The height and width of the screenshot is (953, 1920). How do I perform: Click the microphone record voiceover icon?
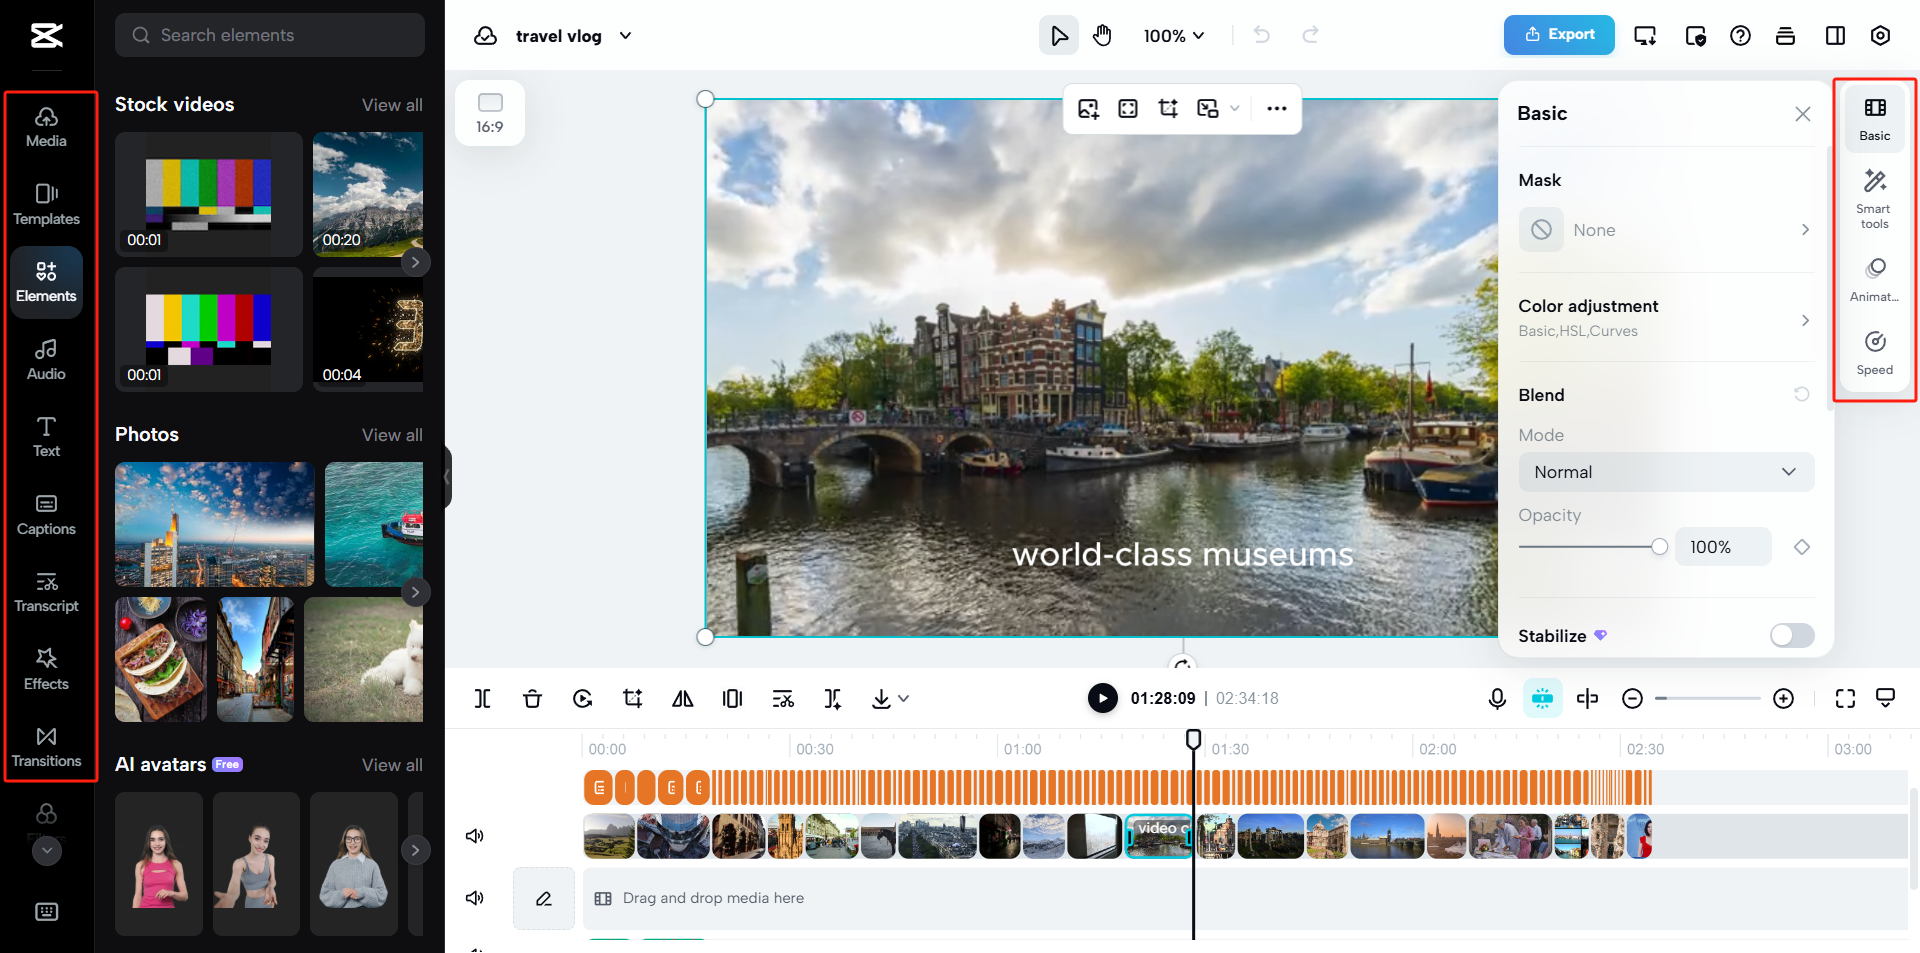click(1497, 698)
